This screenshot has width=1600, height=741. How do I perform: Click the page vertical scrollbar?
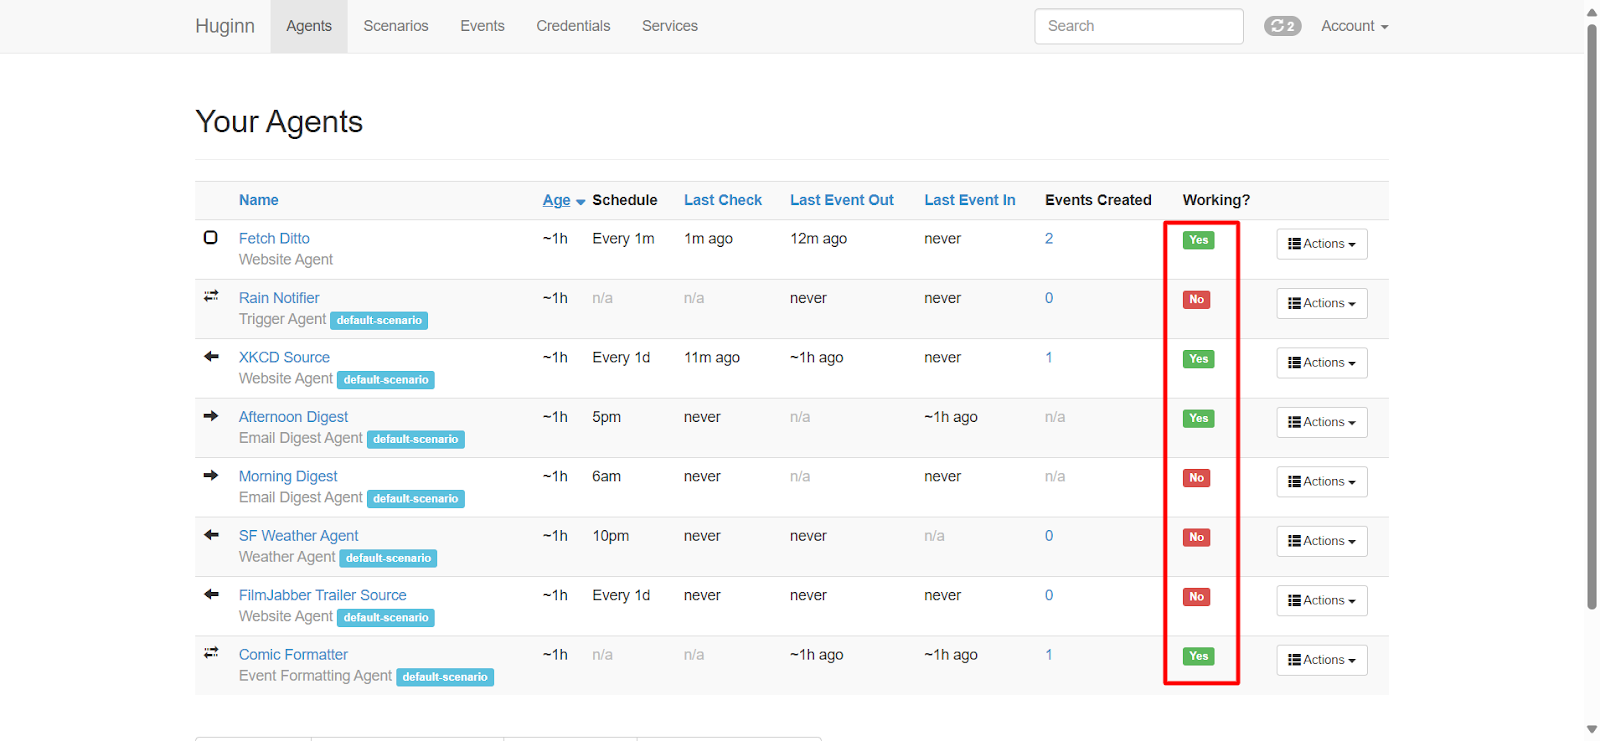point(1592,316)
